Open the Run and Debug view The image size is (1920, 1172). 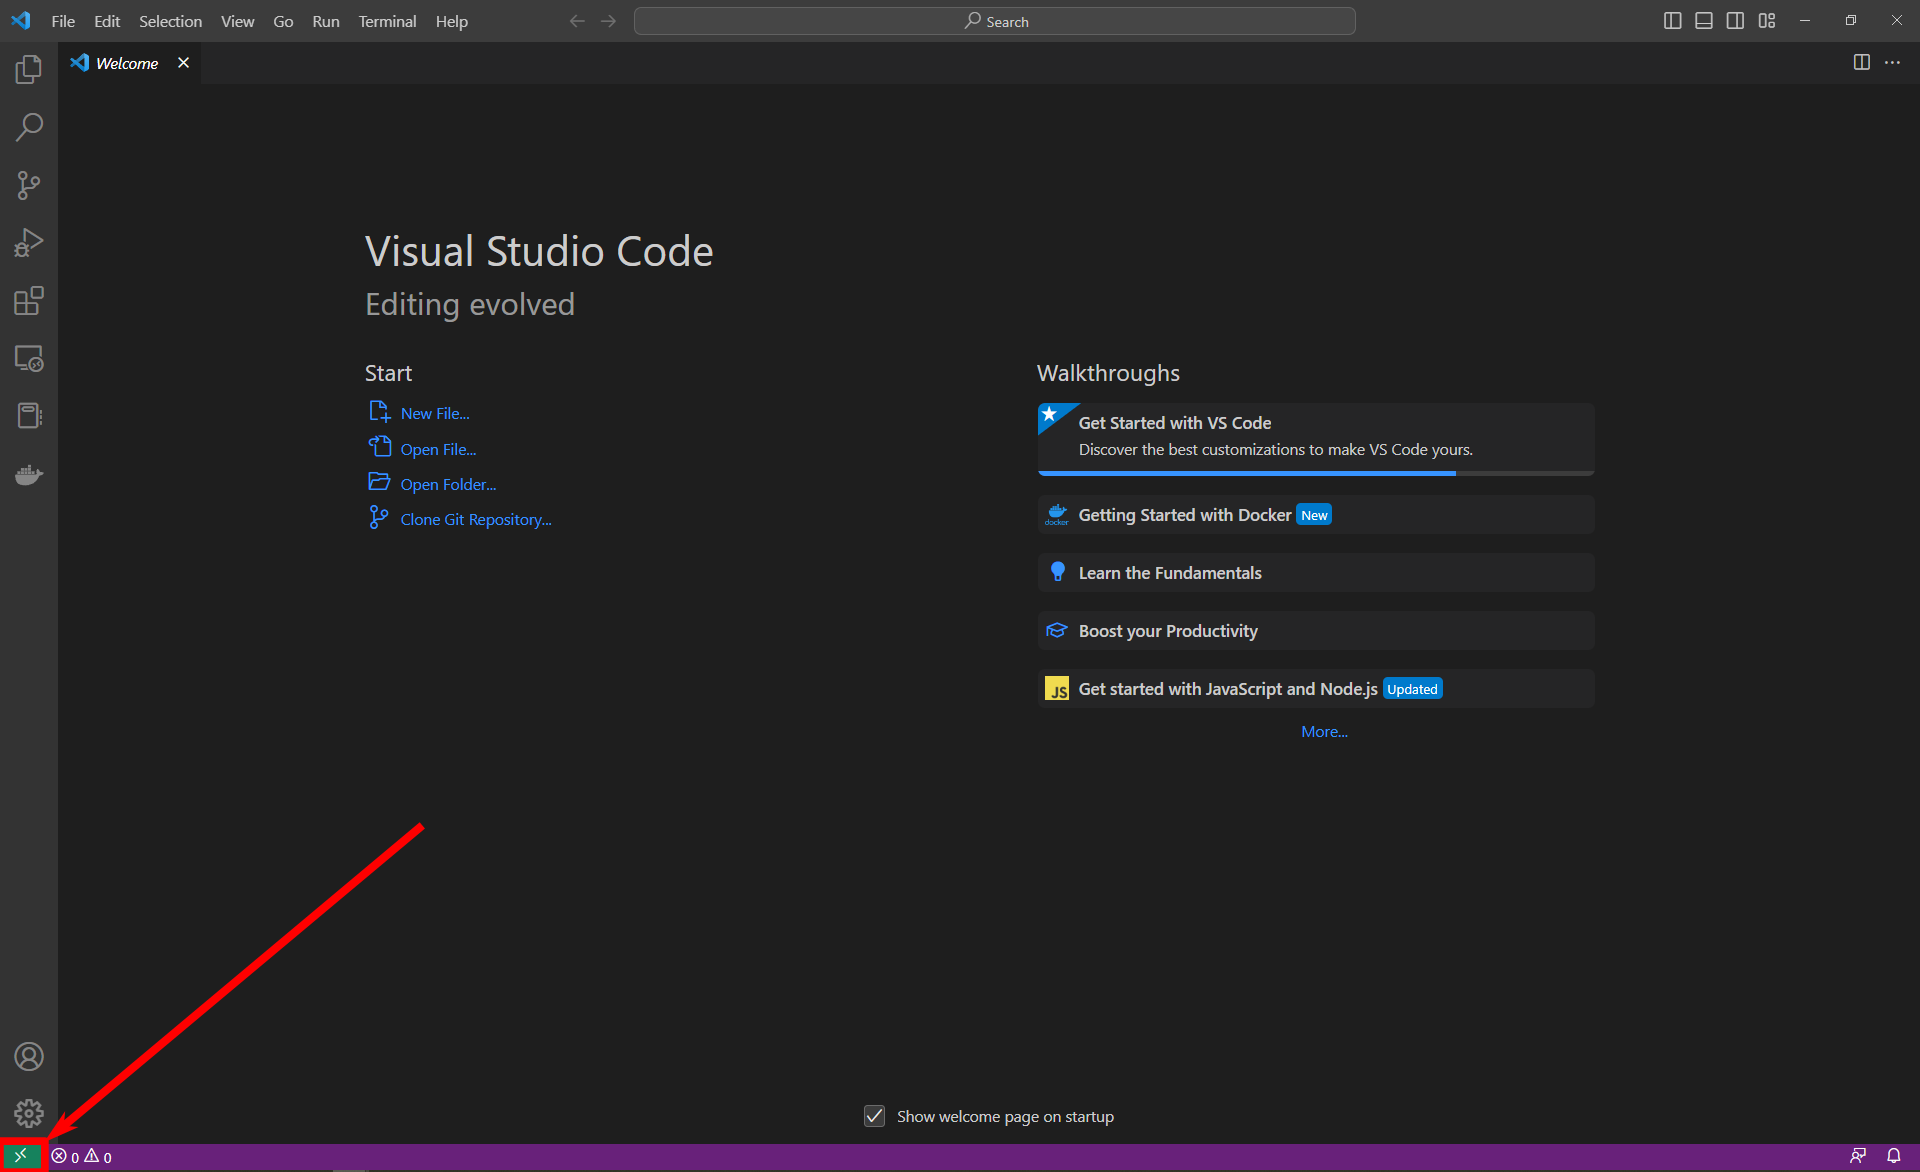[29, 243]
